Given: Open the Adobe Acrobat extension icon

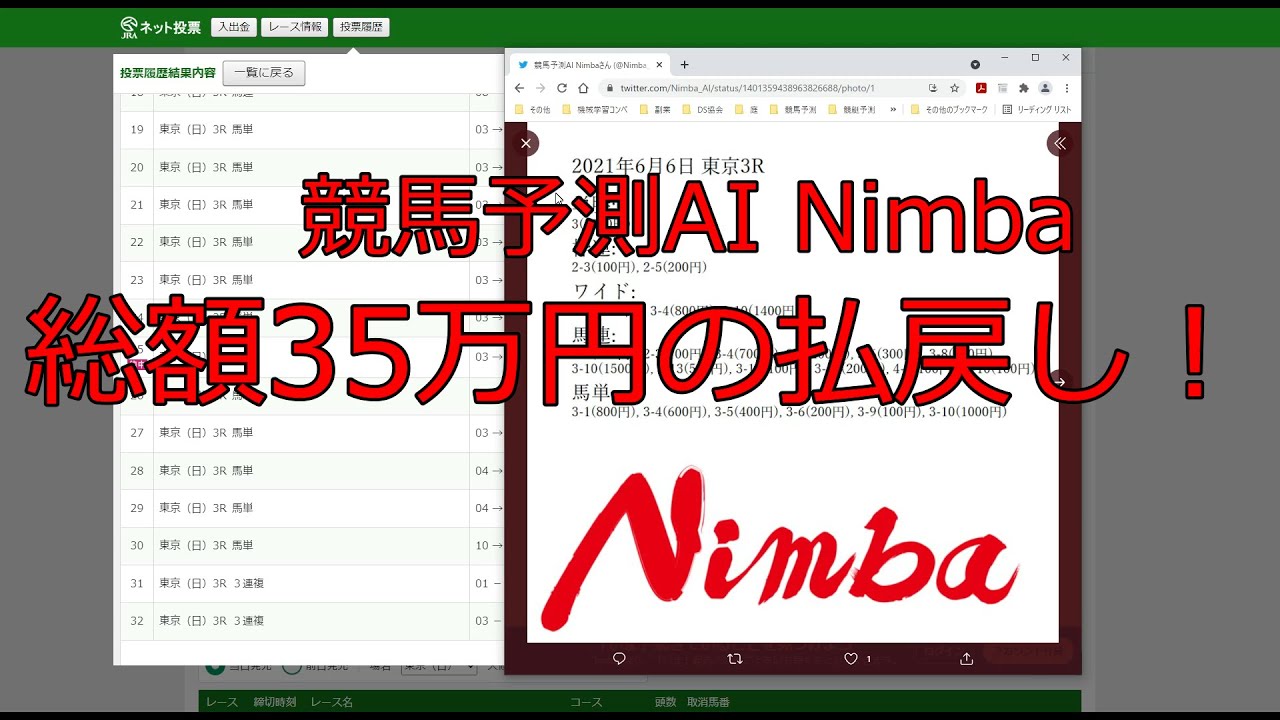Looking at the screenshot, I should tap(981, 88).
